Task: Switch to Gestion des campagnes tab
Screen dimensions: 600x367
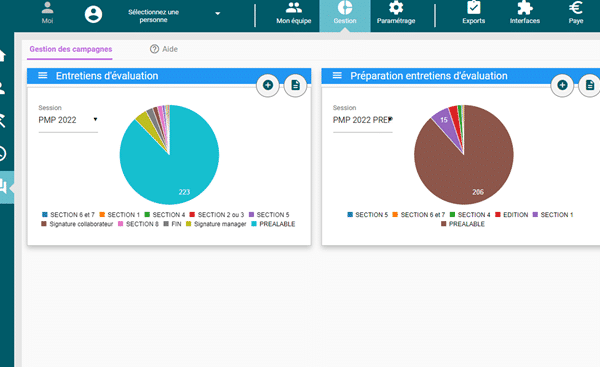Action: click(x=70, y=49)
